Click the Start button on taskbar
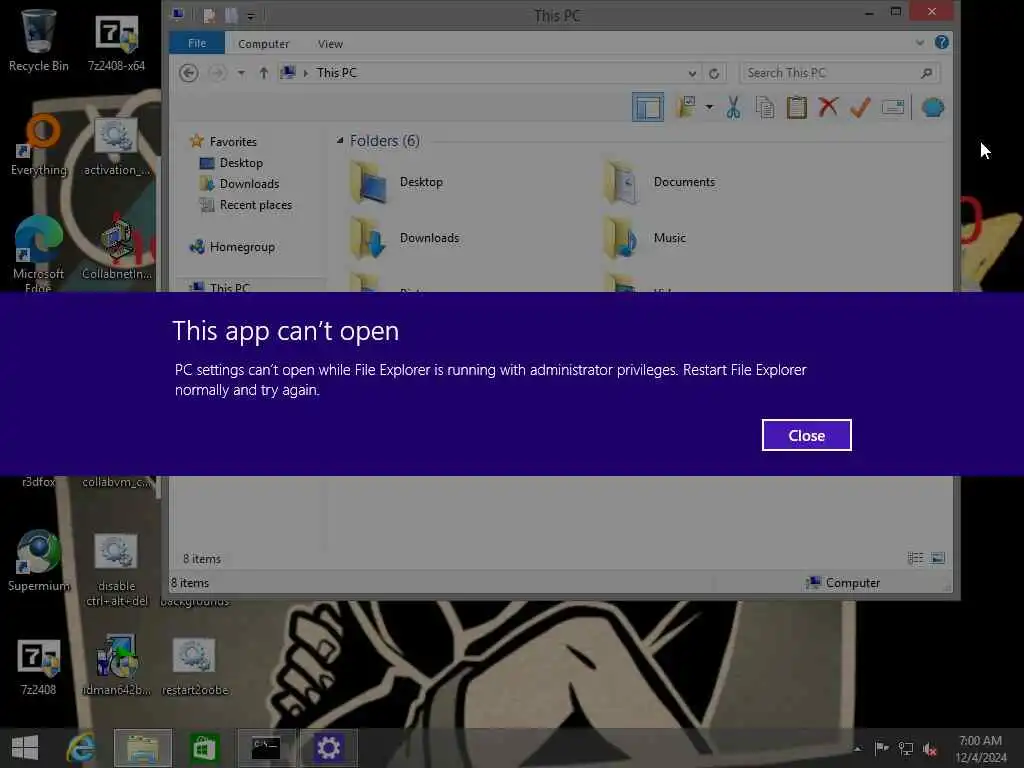 click(25, 748)
